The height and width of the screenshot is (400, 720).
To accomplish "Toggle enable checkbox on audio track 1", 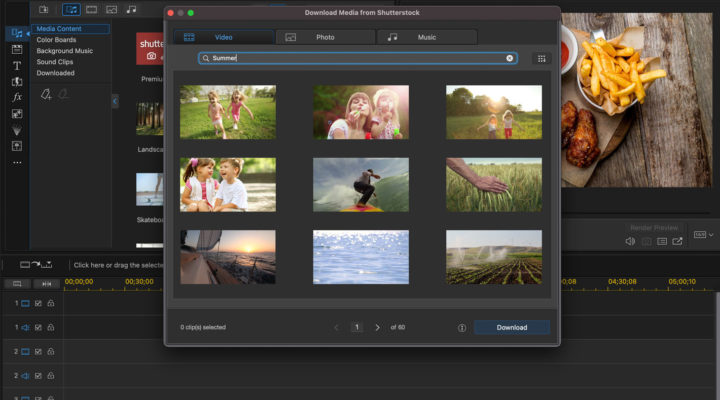I will click(38, 327).
